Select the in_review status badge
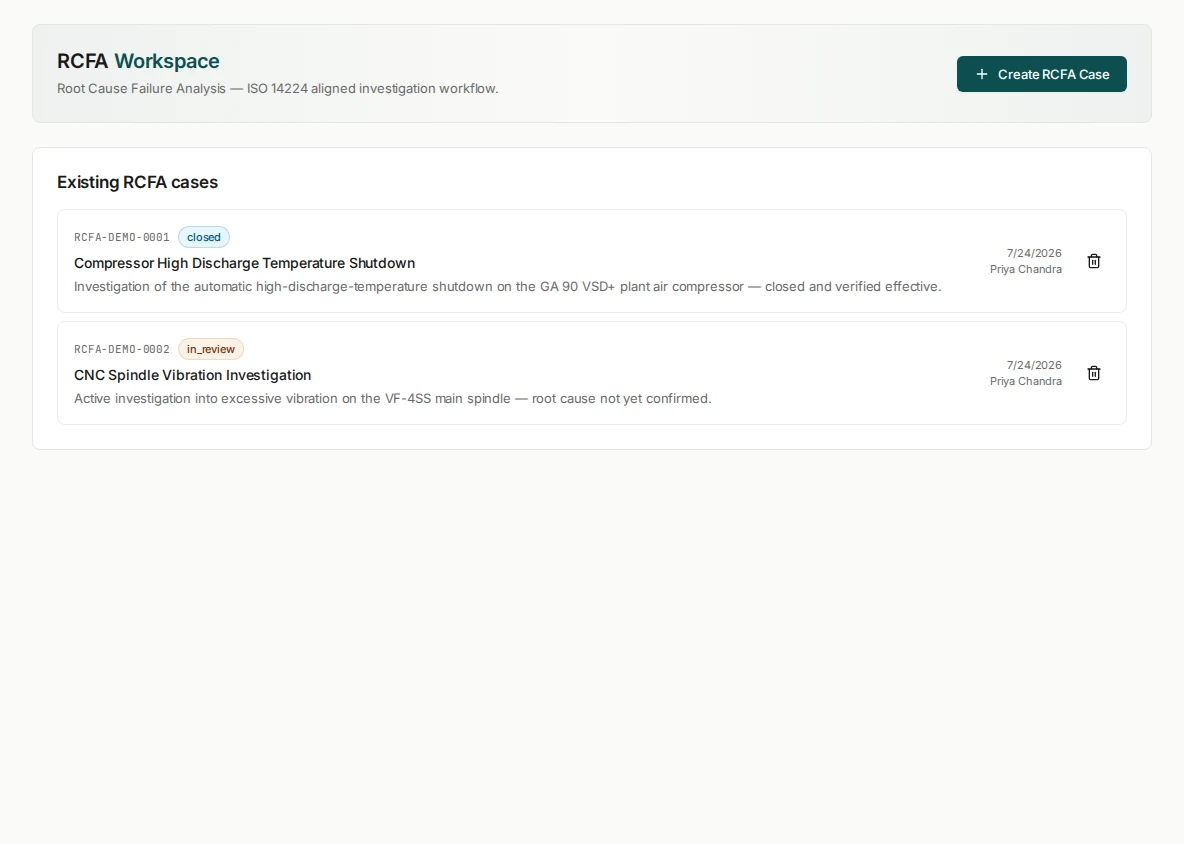This screenshot has height=844, width=1184. tap(211, 349)
